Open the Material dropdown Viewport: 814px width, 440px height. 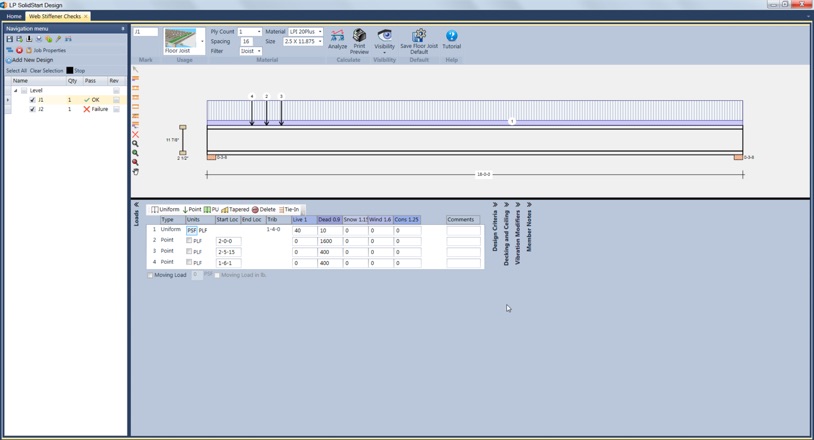click(320, 32)
